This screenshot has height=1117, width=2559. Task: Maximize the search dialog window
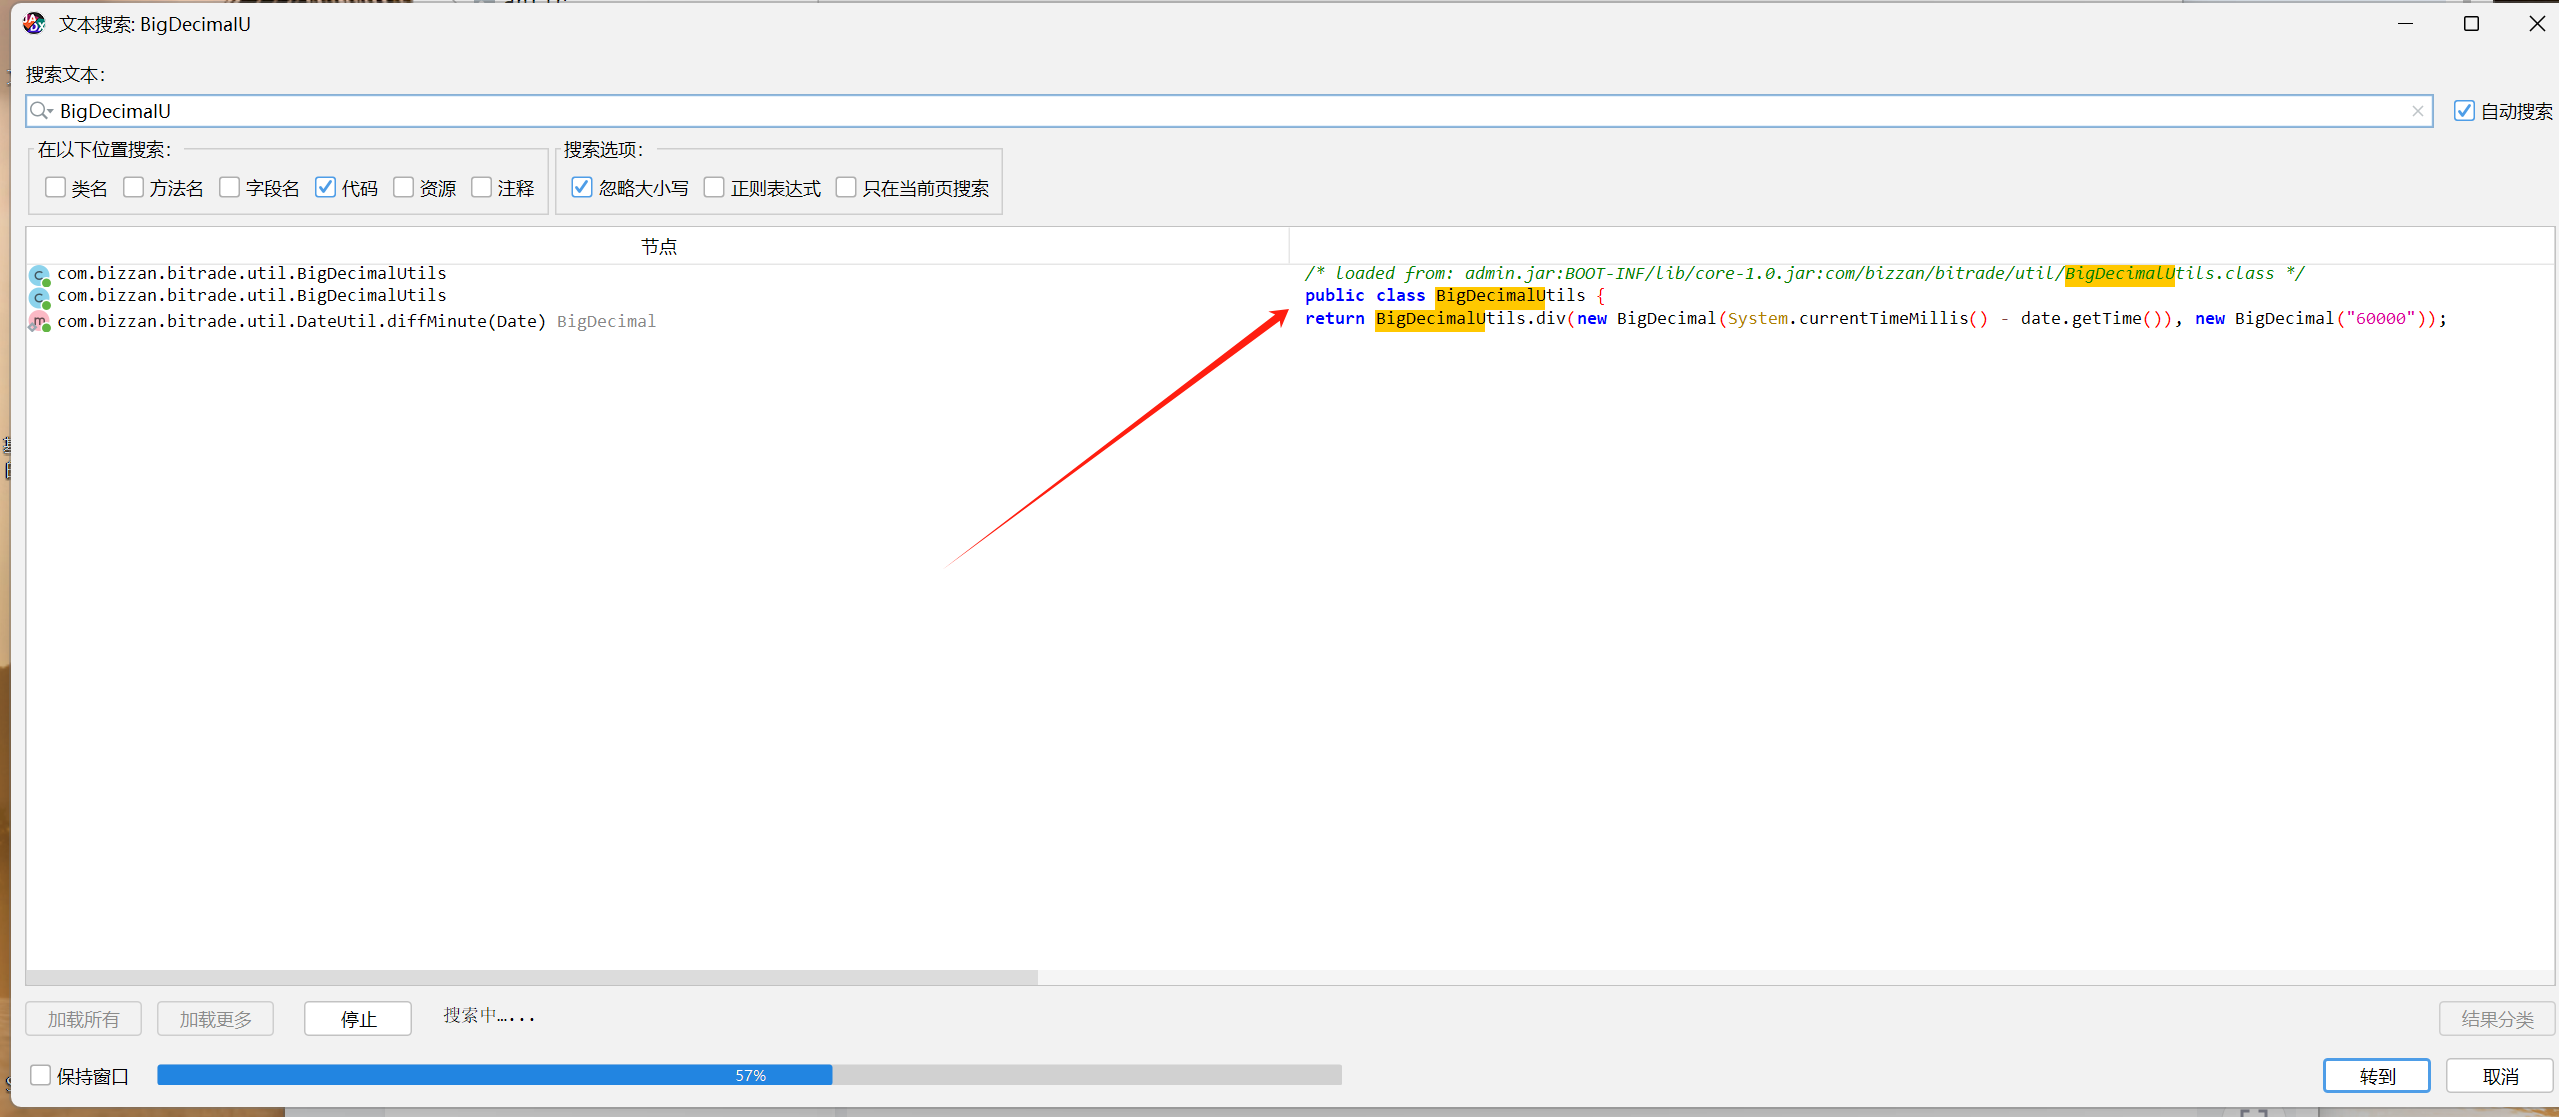click(x=2470, y=23)
